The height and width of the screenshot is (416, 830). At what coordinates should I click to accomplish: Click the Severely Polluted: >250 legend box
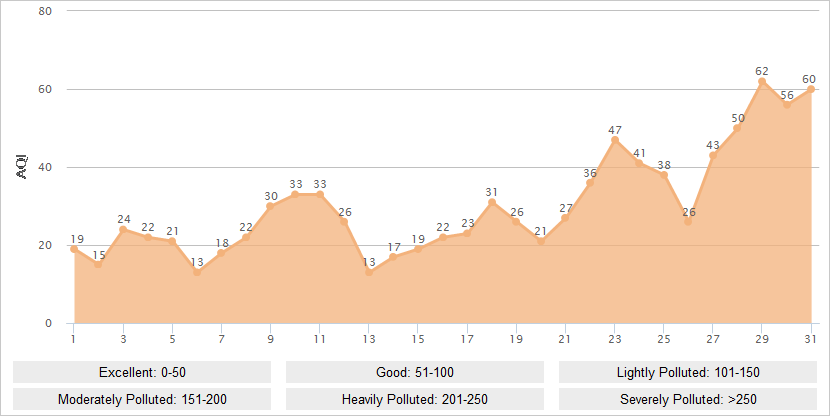tap(688, 399)
